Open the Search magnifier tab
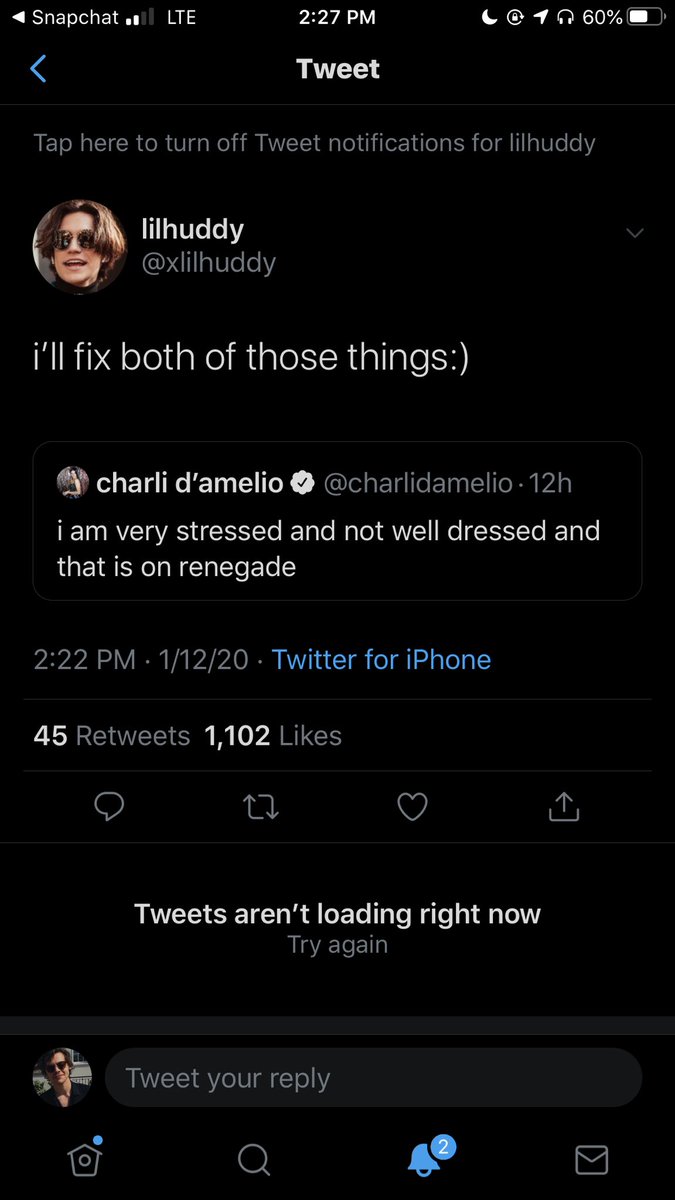The image size is (675, 1200). [254, 1159]
